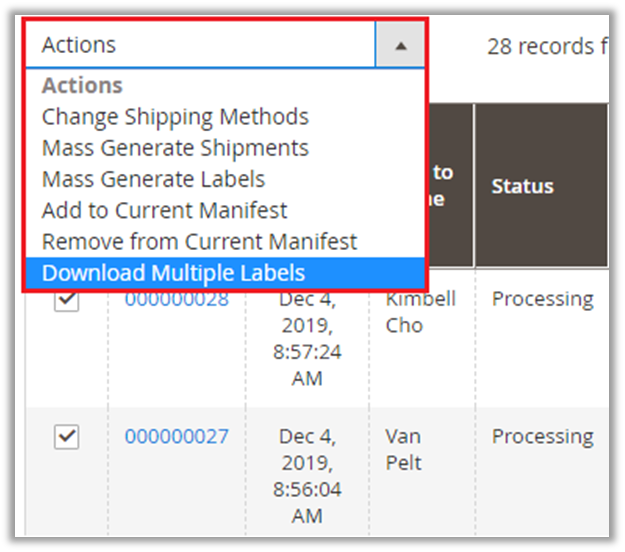Uncheck the checkbox for order 000000028
625x552 pixels.
click(66, 300)
